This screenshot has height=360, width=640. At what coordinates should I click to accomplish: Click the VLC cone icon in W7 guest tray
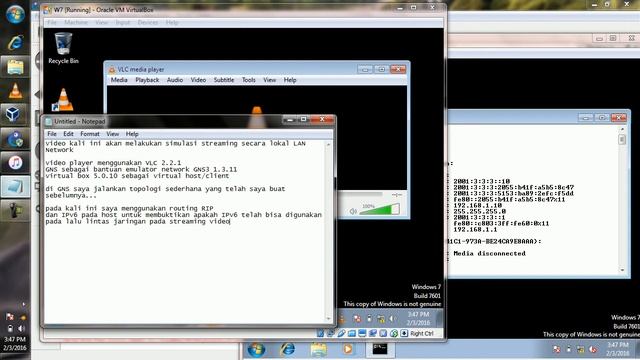tap(341, 318)
